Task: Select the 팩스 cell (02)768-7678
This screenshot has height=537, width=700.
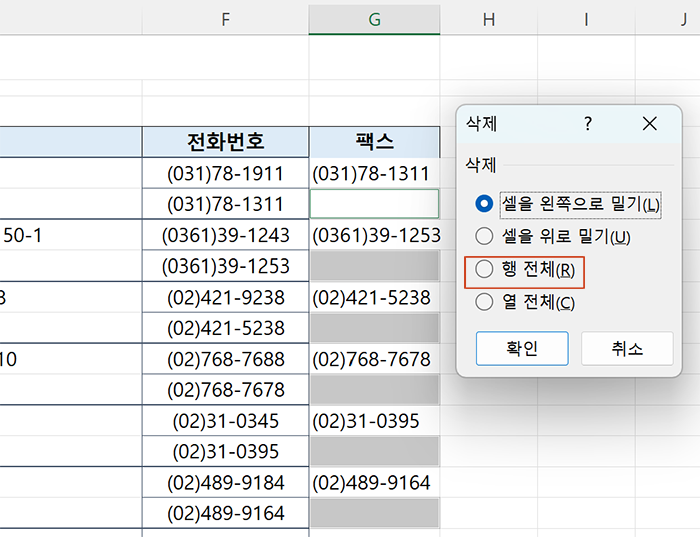Action: [x=374, y=359]
